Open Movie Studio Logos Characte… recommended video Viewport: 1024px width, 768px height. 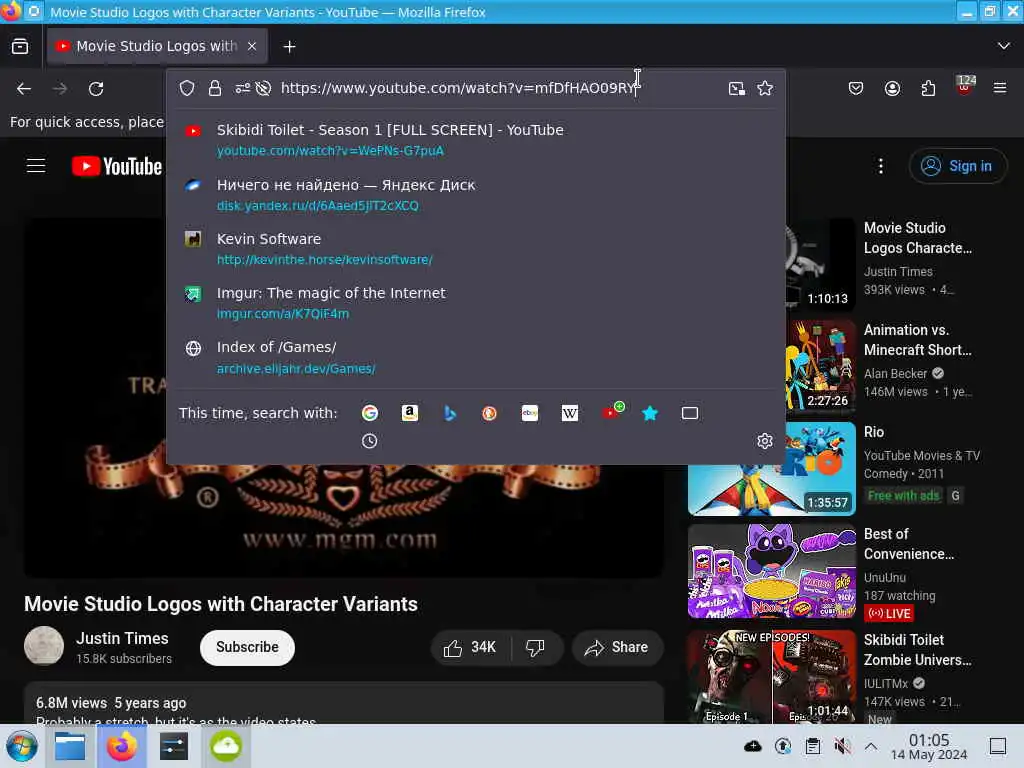(918, 238)
